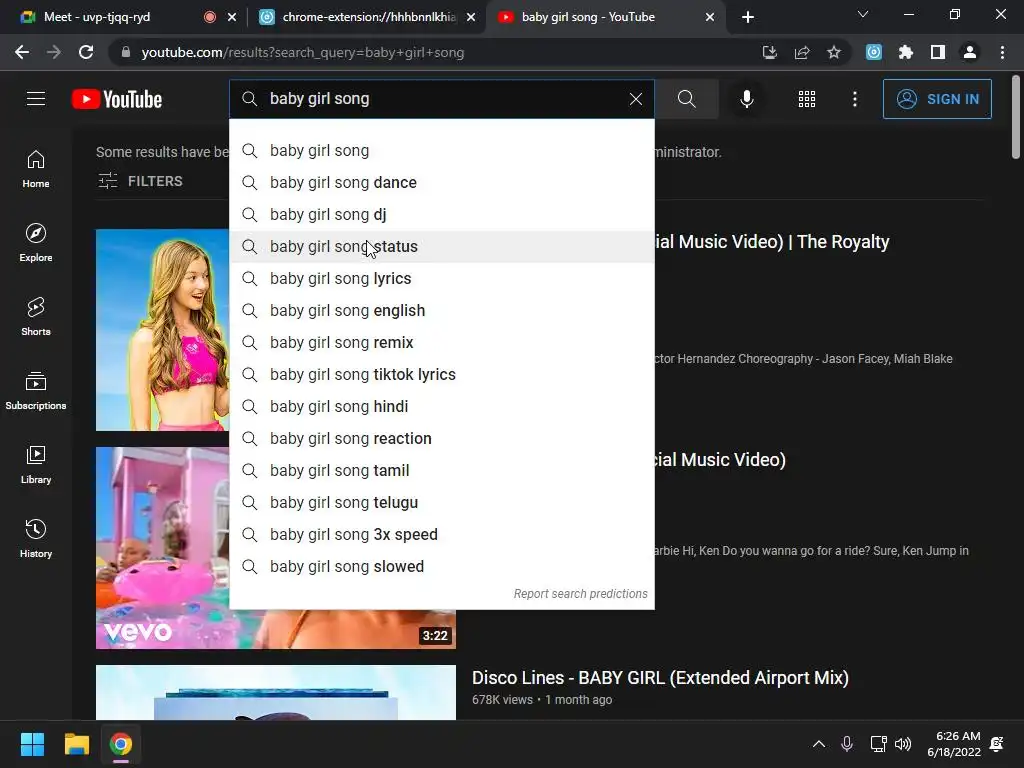Share this page icon
Image resolution: width=1024 pixels, height=768 pixels.
[x=802, y=52]
